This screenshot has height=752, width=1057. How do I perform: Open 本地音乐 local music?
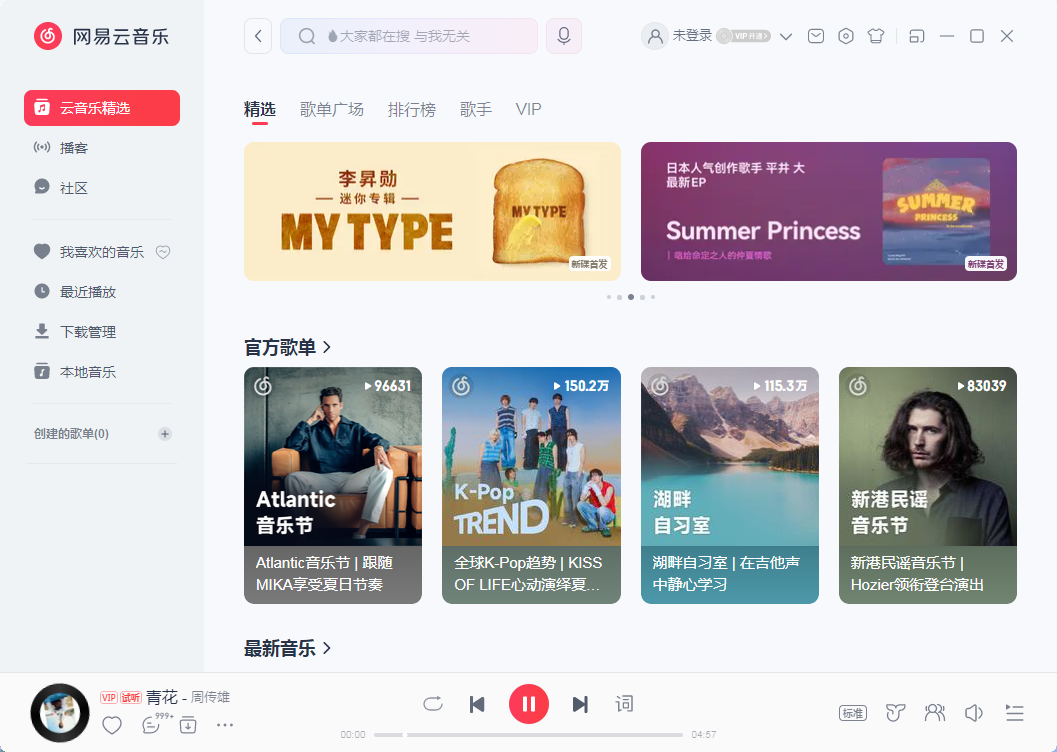[102, 372]
